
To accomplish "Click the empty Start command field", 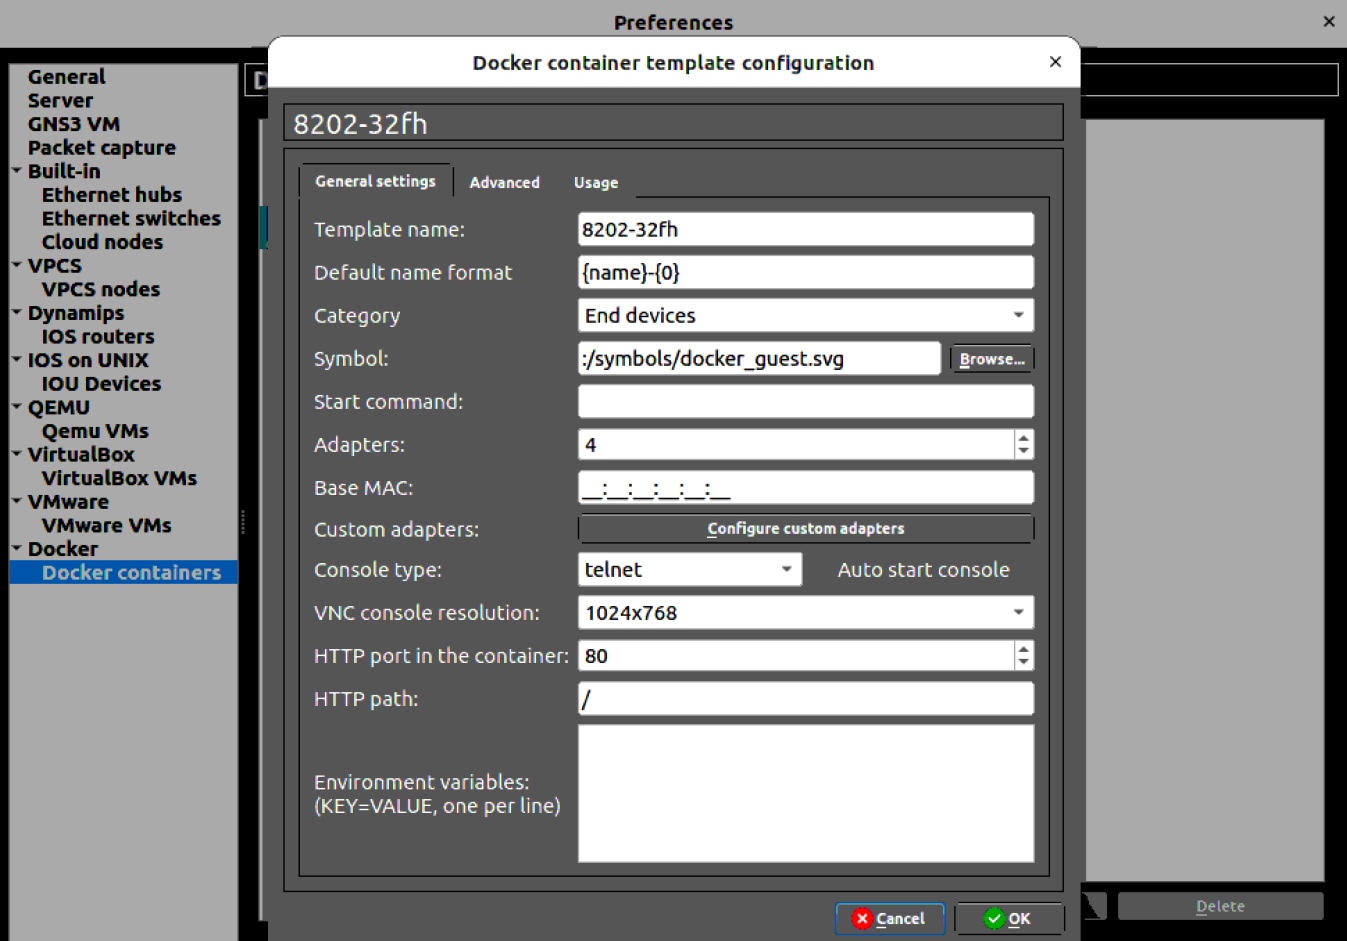I will (x=805, y=401).
